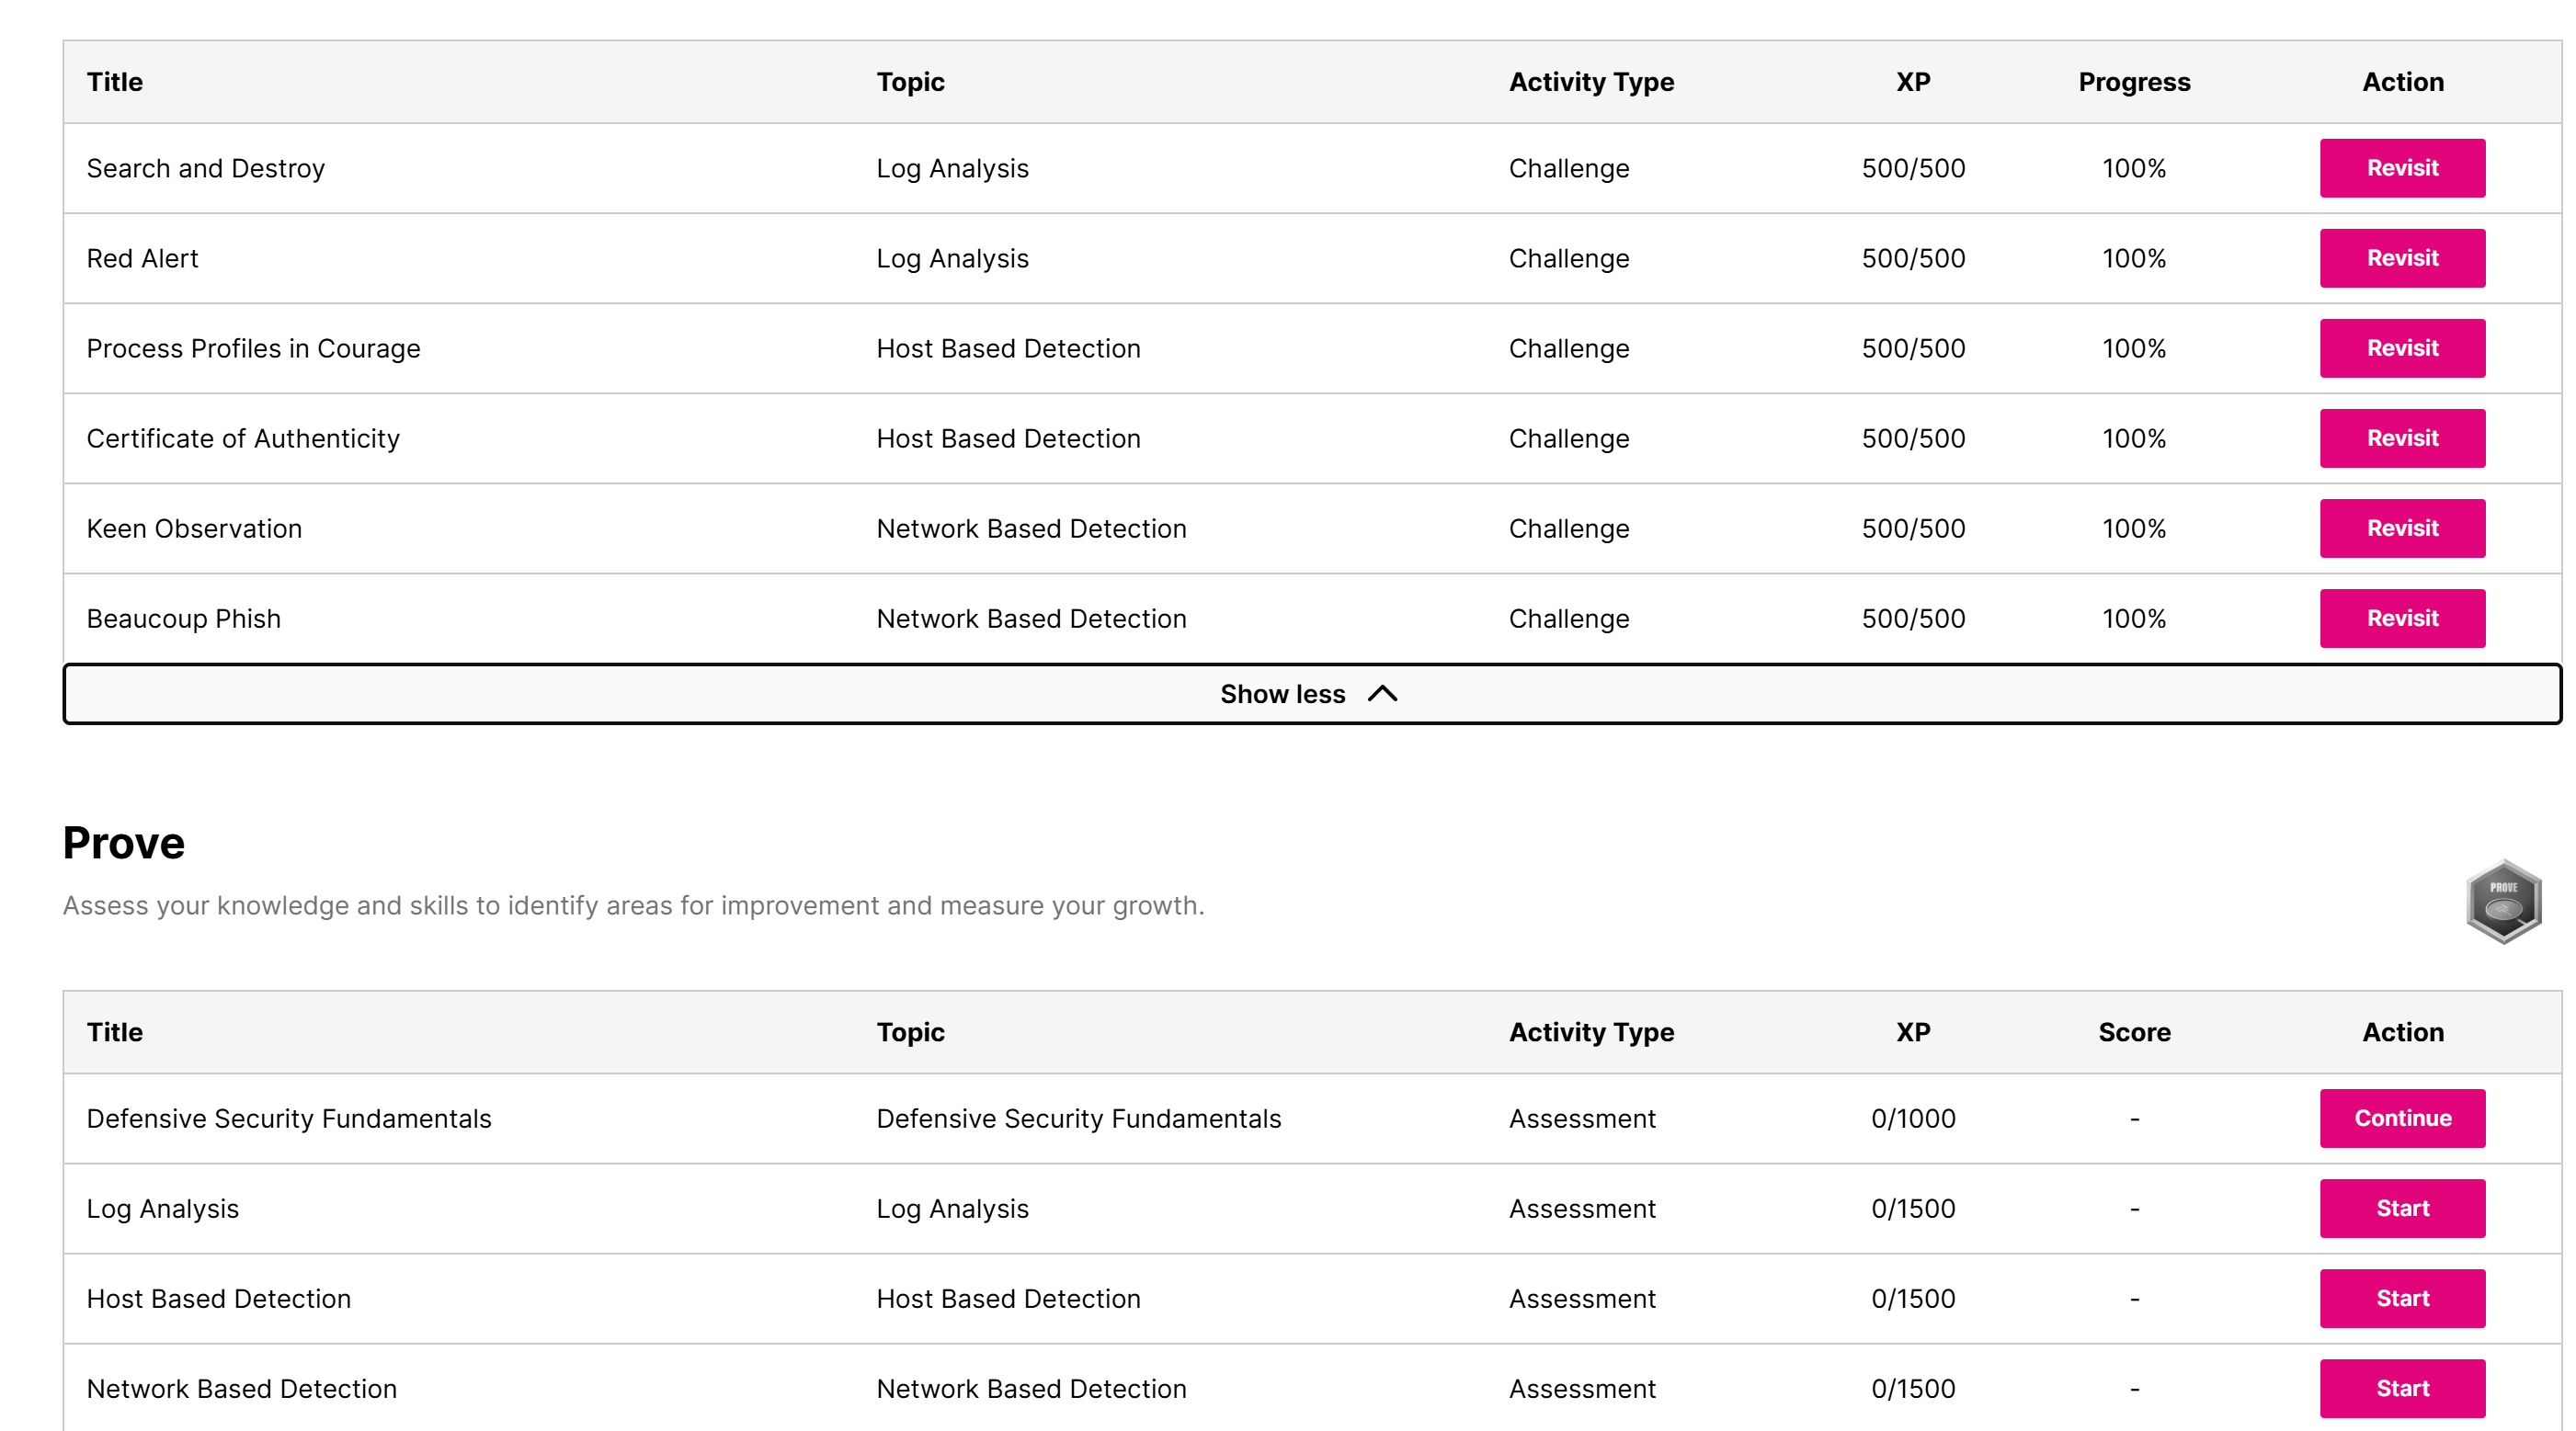Open Defensive Security Fundamentals title row

tap(289, 1119)
